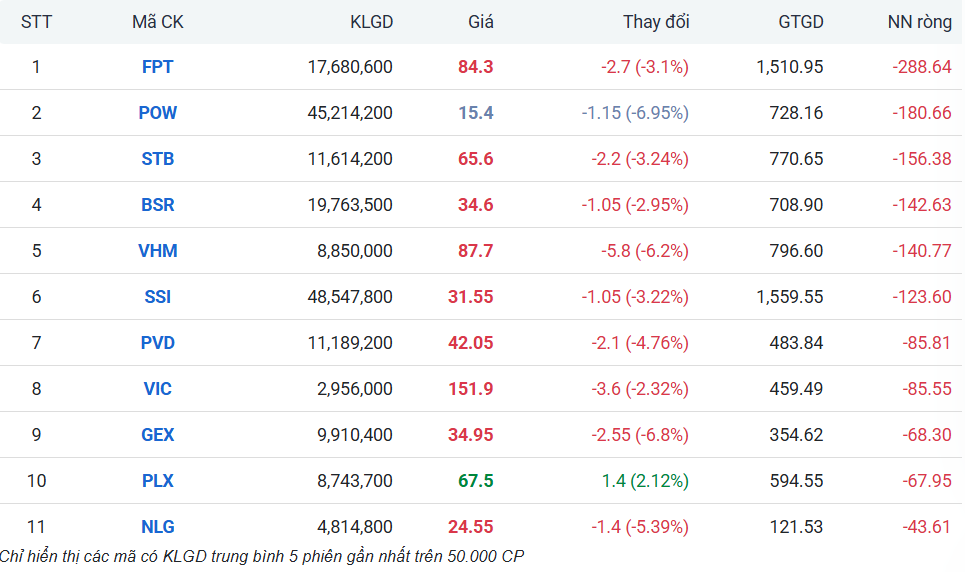This screenshot has height=572, width=965.
Task: Select net foreign value -288.64
Action: [922, 66]
